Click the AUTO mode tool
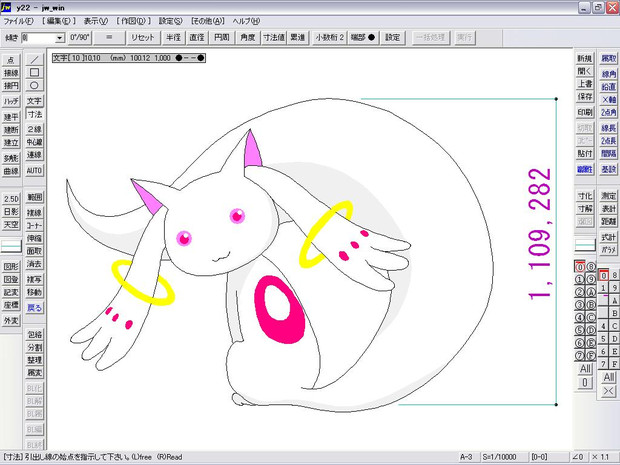 pyautogui.click(x=34, y=170)
